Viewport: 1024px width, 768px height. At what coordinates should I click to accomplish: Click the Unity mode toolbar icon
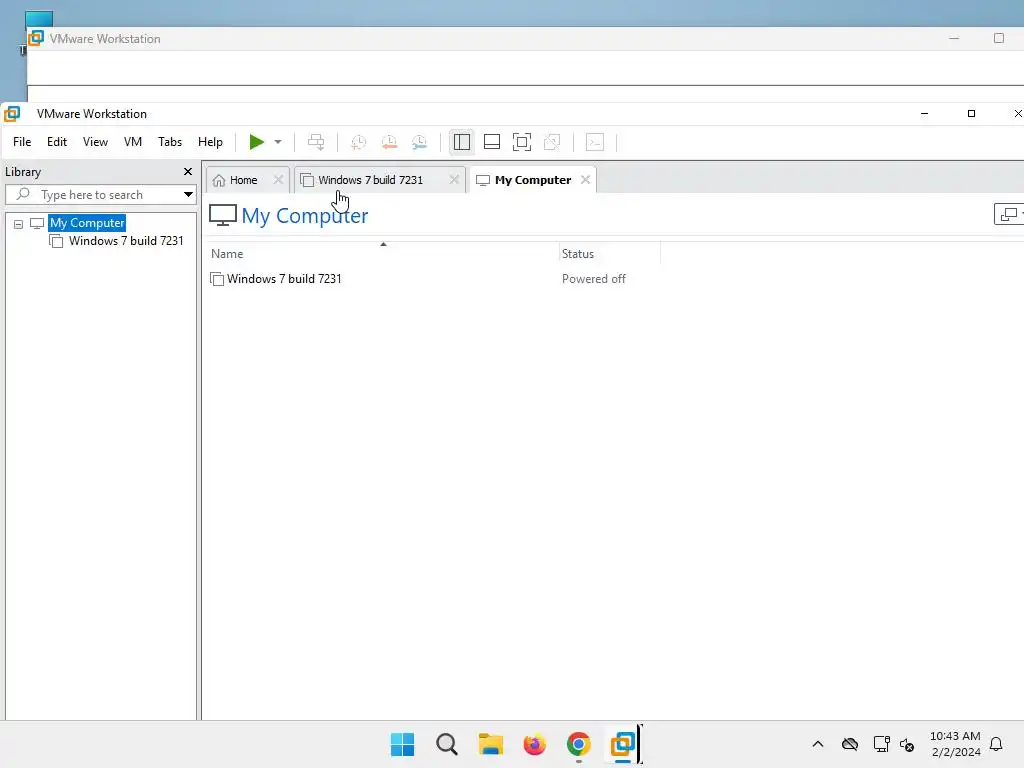(x=552, y=142)
